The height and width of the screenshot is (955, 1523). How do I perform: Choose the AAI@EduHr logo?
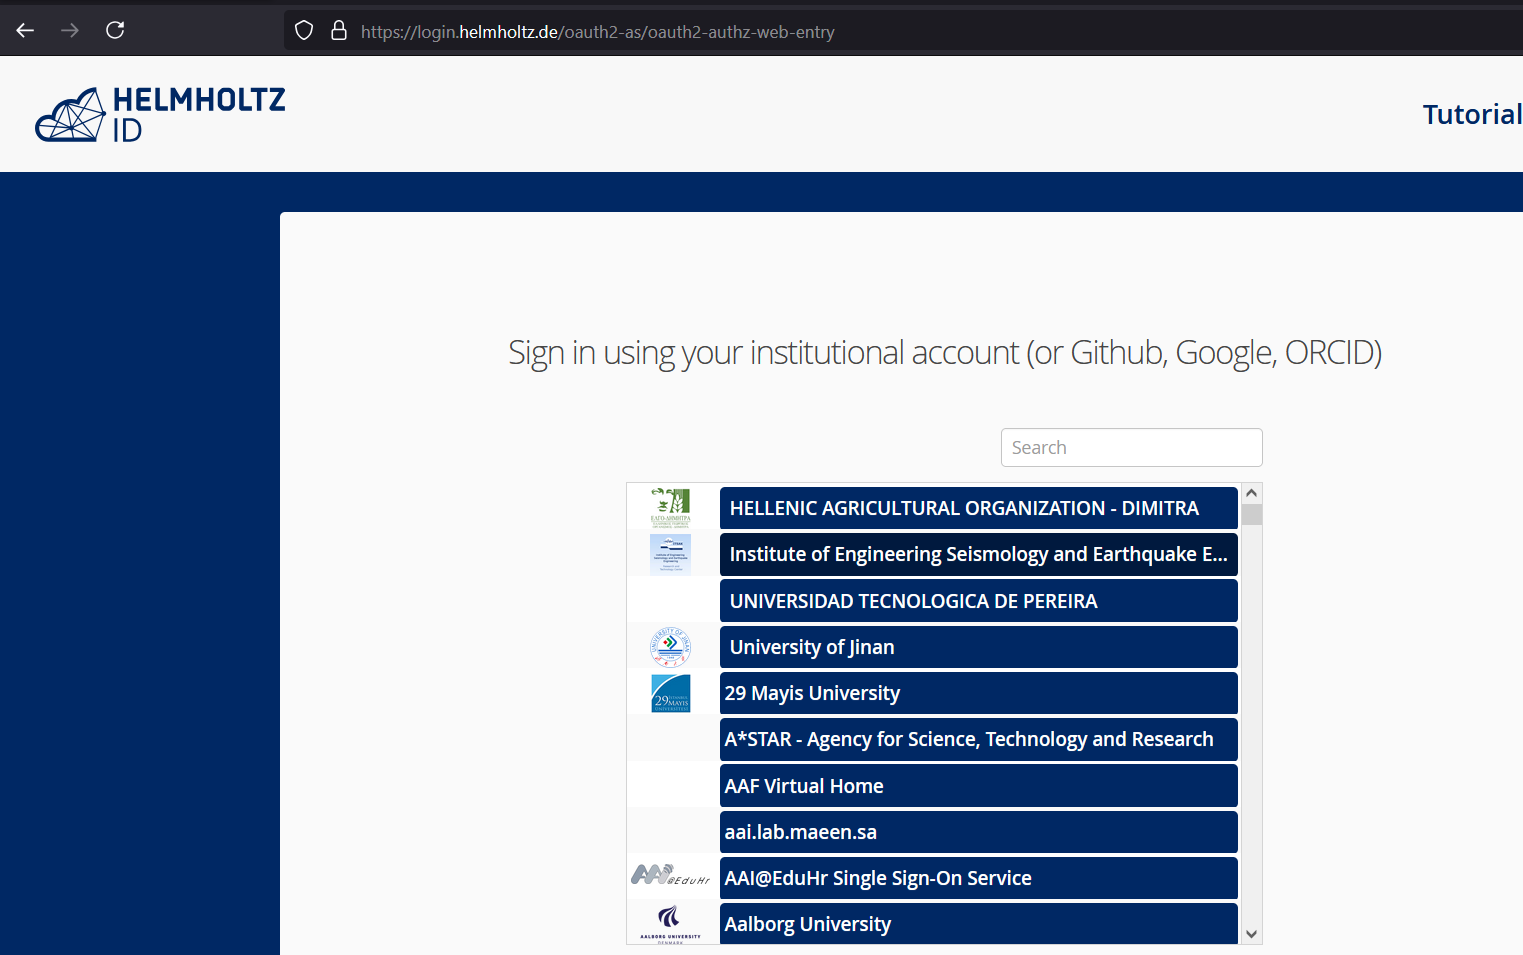click(670, 876)
